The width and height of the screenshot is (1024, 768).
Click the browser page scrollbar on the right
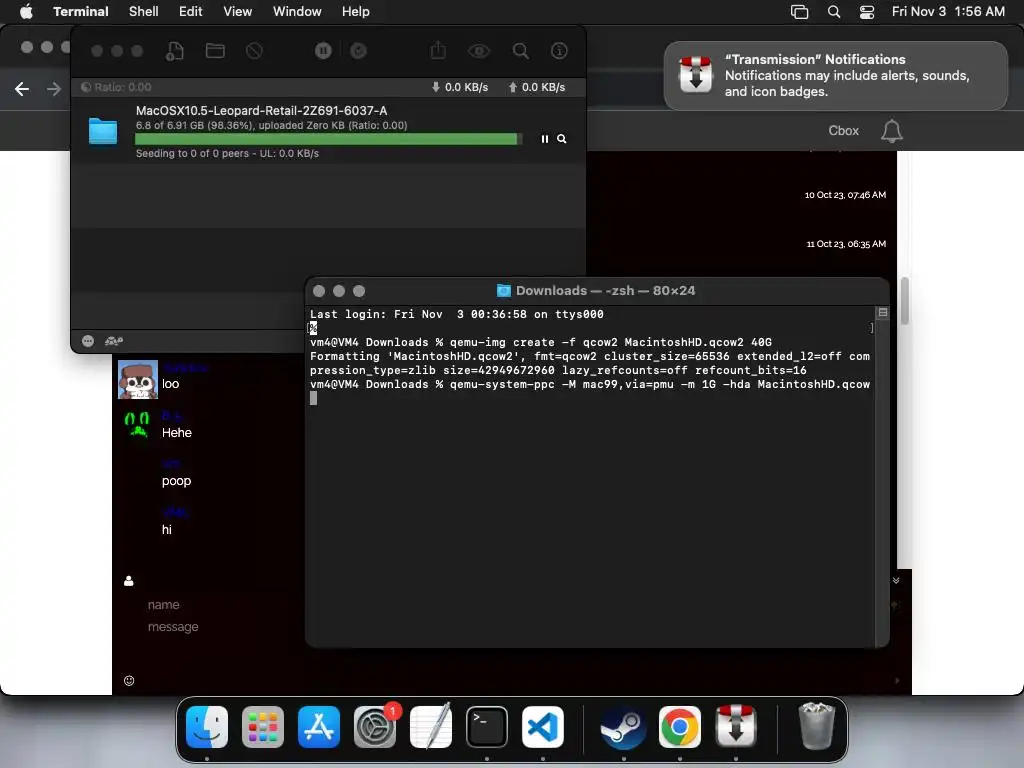pyautogui.click(x=904, y=300)
